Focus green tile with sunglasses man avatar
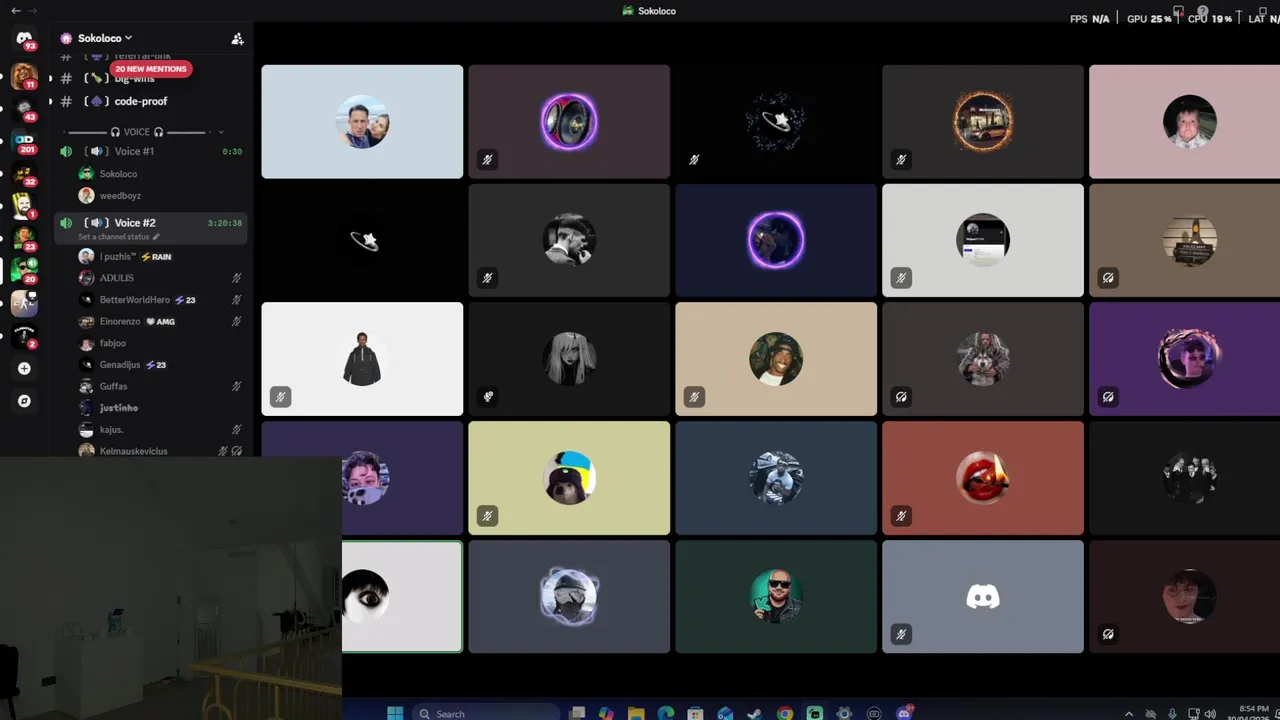This screenshot has width=1280, height=720. 776,597
